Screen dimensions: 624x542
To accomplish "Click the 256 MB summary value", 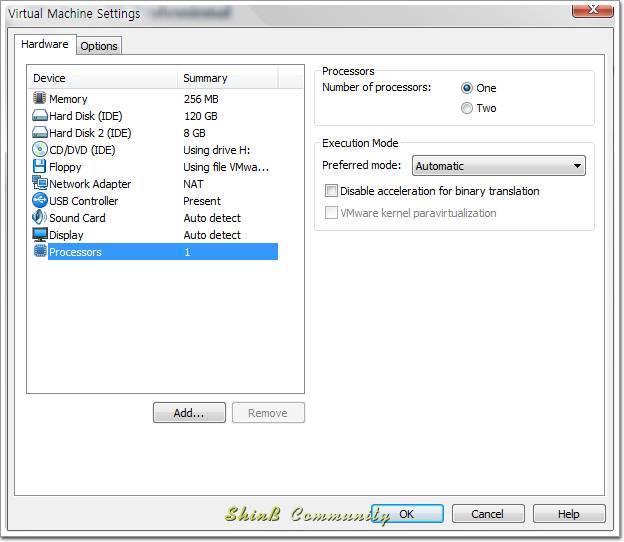I will tap(201, 99).
